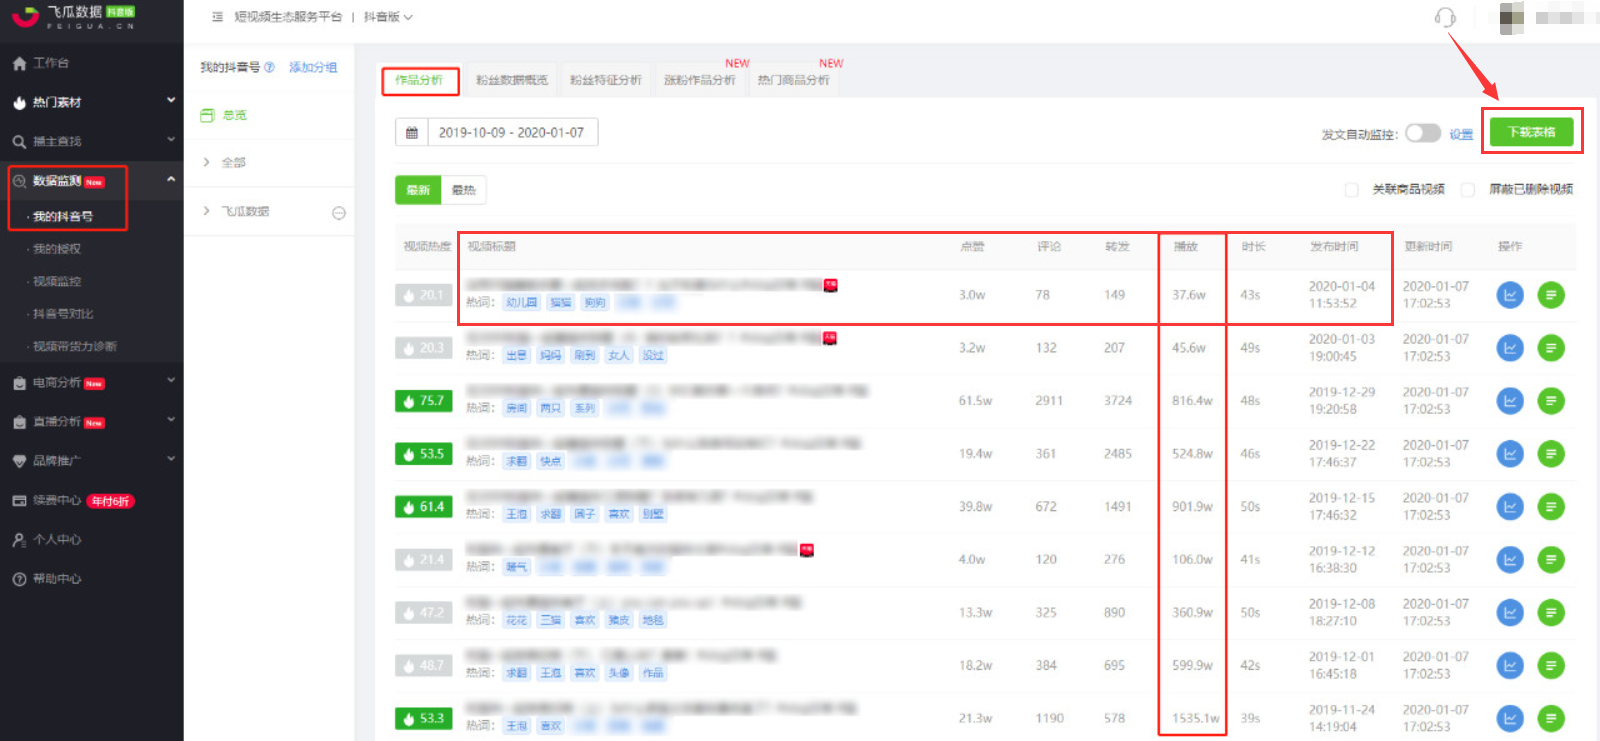The image size is (1600, 741).
Task: Click the help icon beside 我的抖音号
Action: click(x=269, y=67)
